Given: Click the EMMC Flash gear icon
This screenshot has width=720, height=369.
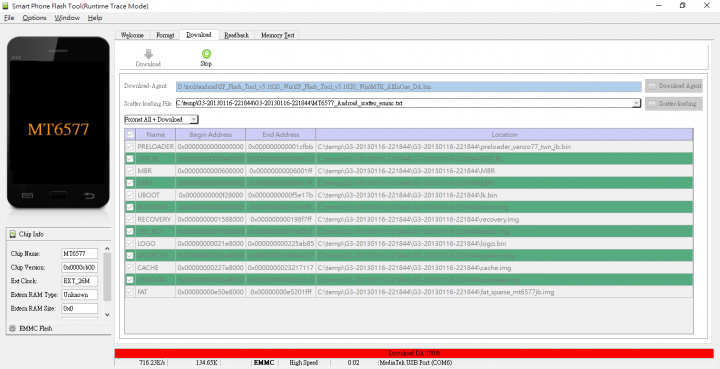Looking at the screenshot, I should coord(12,329).
